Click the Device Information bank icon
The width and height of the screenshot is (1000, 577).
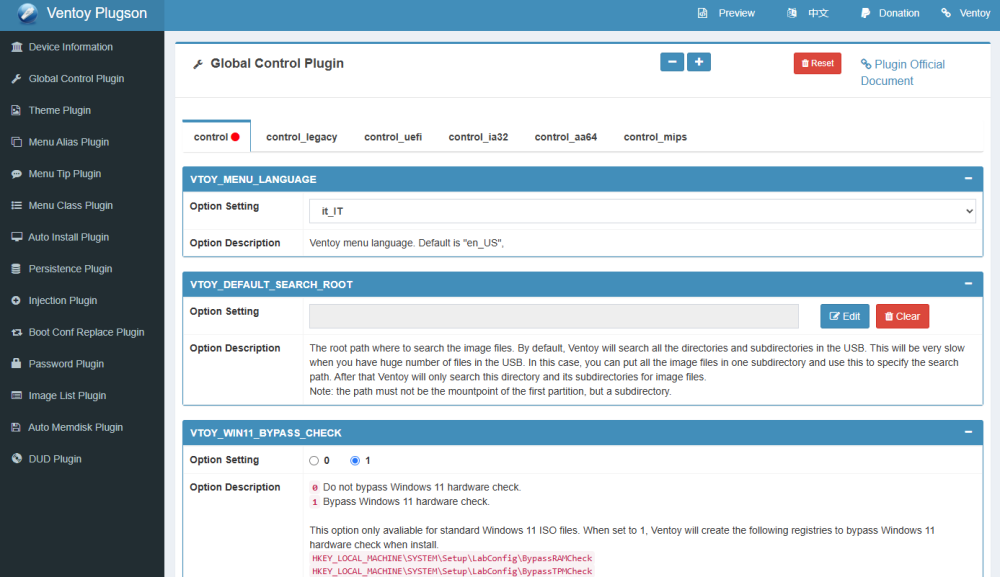(17, 47)
